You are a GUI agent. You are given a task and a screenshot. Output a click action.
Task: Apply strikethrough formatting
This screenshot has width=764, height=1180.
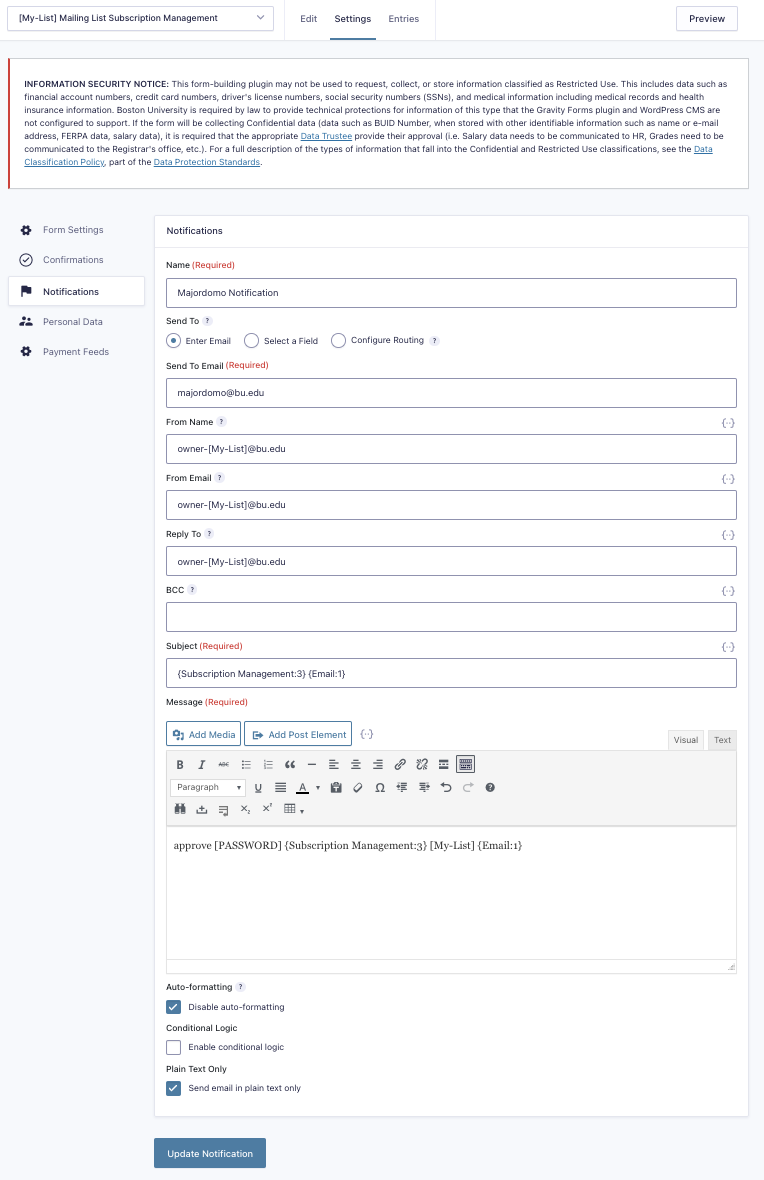(224, 765)
